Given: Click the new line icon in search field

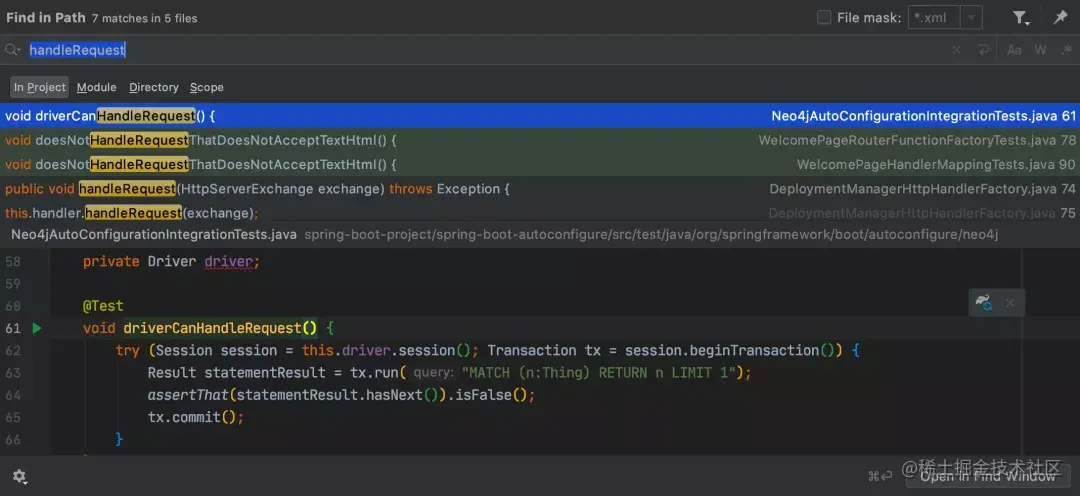Looking at the screenshot, I should [983, 50].
